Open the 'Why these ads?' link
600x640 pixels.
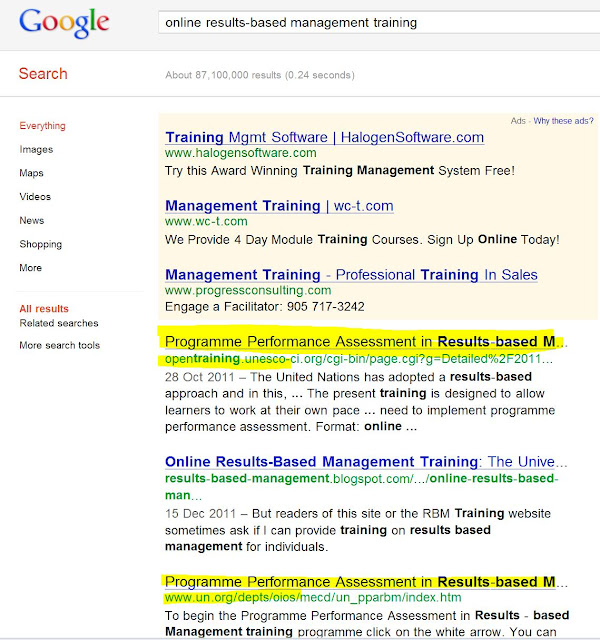(x=563, y=121)
